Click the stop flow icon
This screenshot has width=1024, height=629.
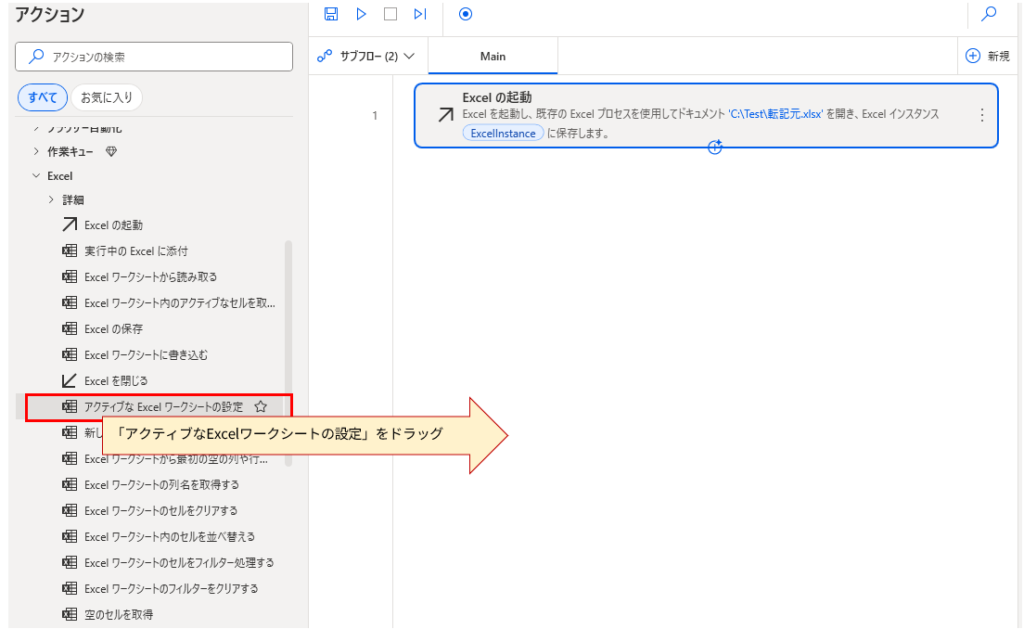point(390,14)
